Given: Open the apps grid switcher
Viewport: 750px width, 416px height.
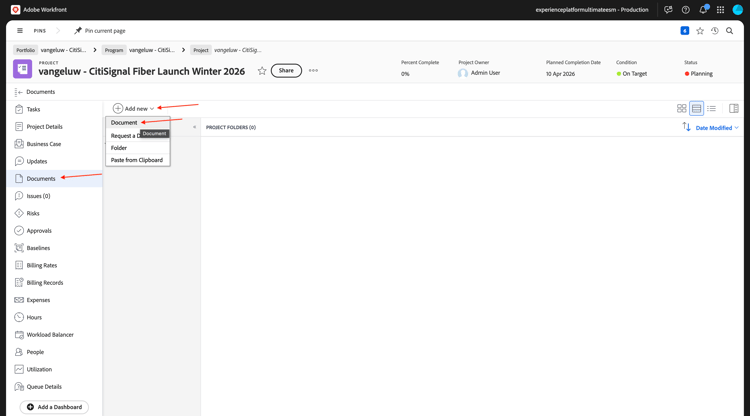Looking at the screenshot, I should (x=720, y=10).
